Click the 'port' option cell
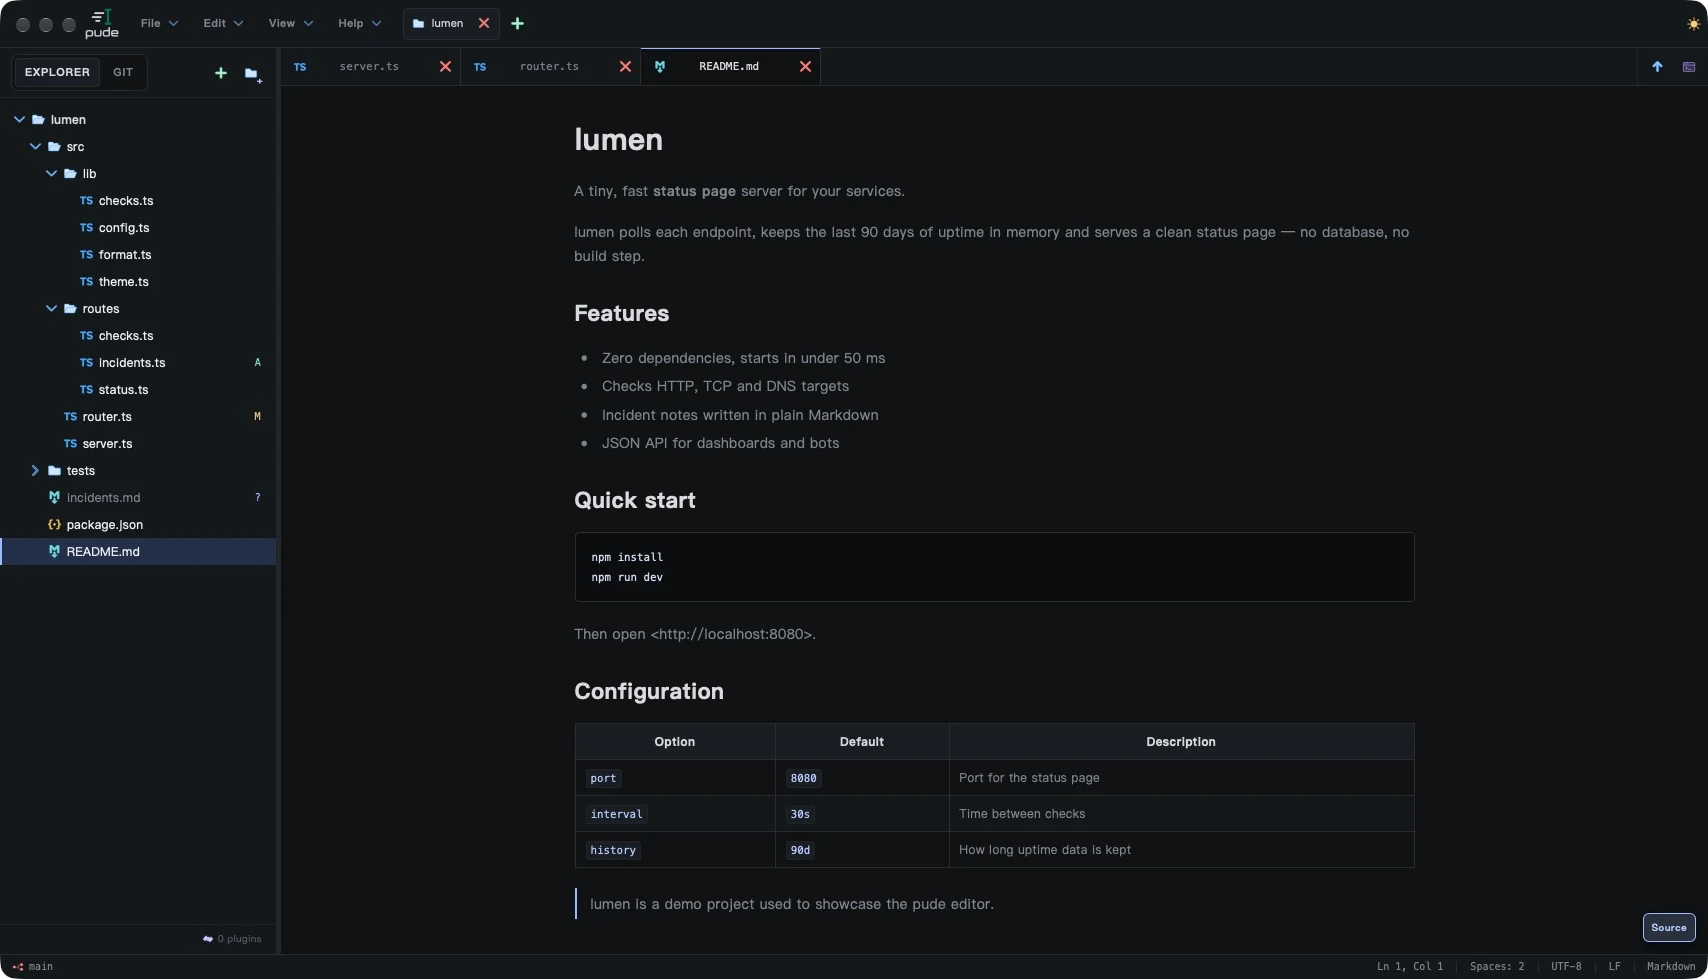1708x979 pixels. [x=675, y=778]
